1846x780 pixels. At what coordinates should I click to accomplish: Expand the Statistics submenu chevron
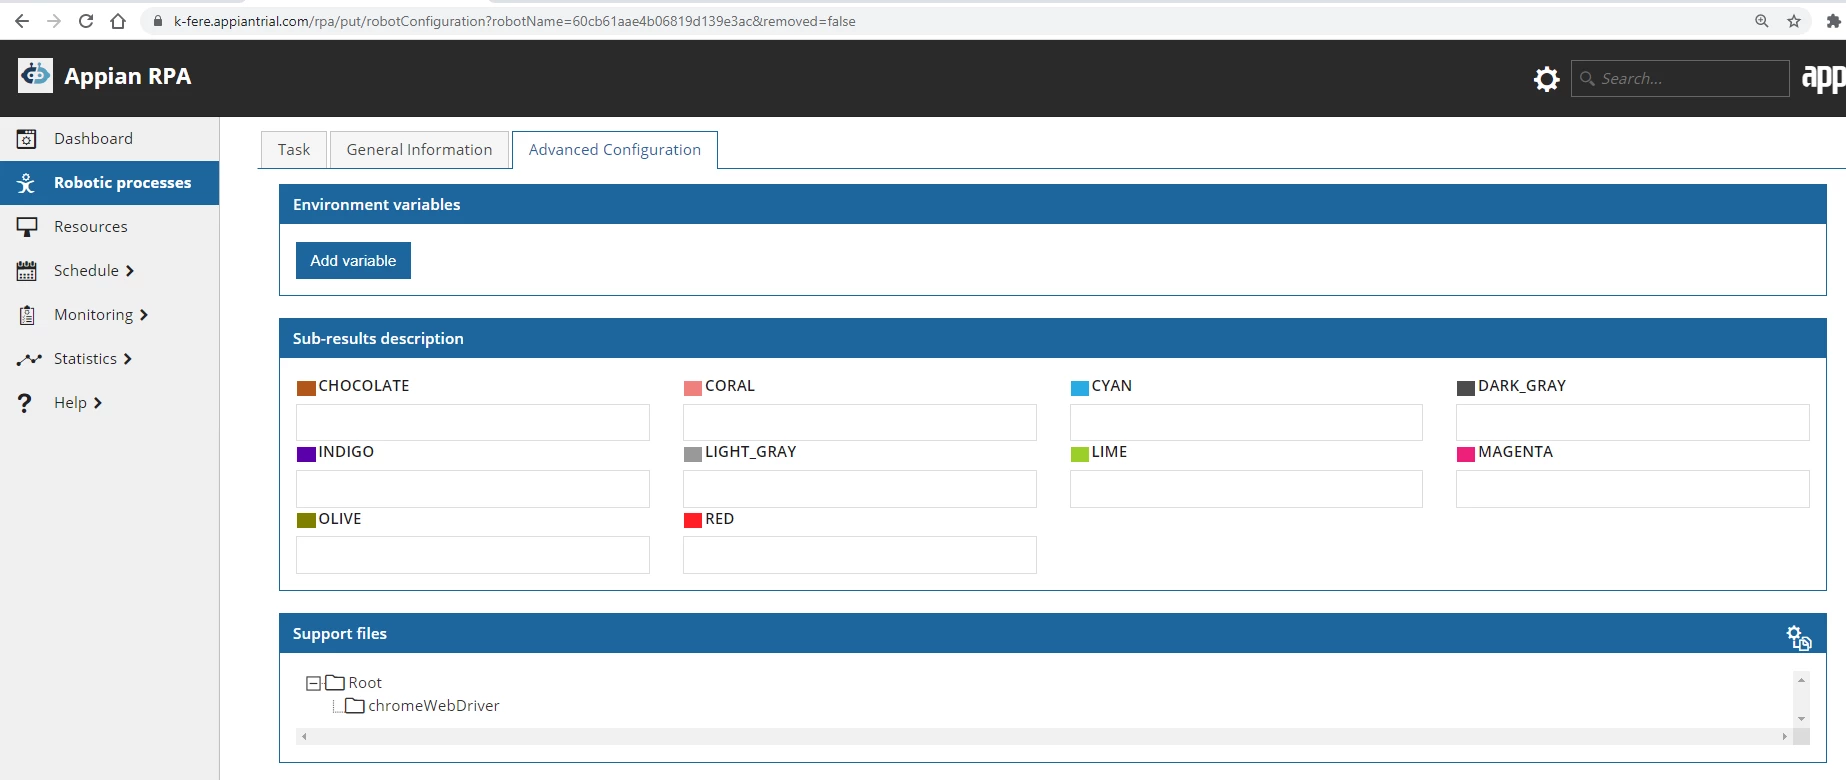coord(128,359)
